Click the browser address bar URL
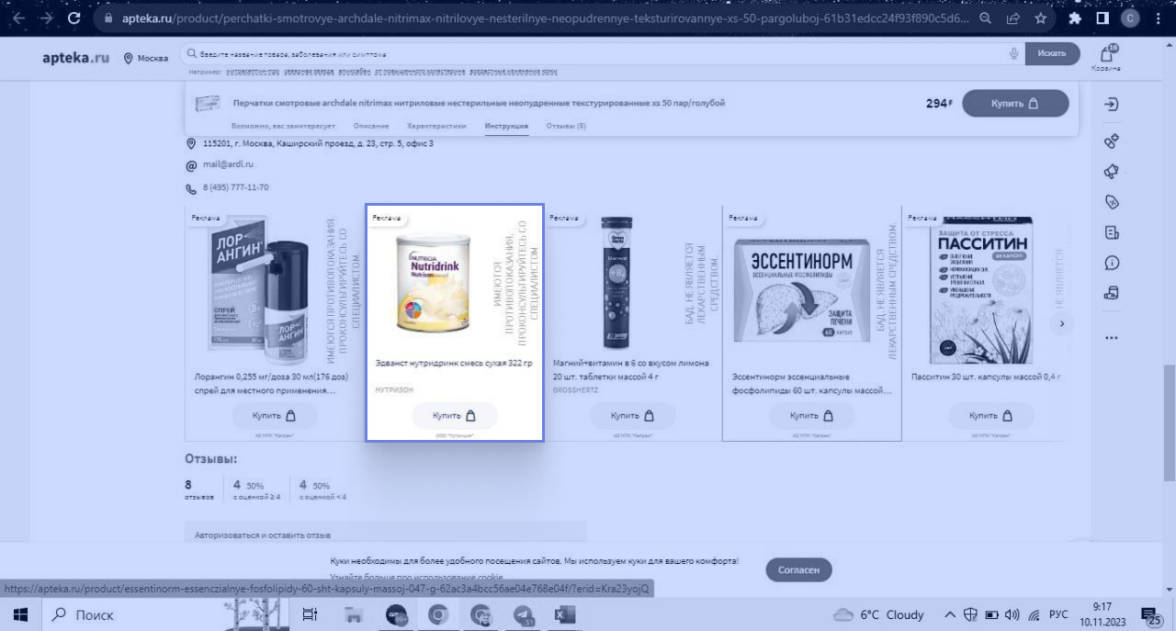The height and width of the screenshot is (631, 1176). (544, 18)
